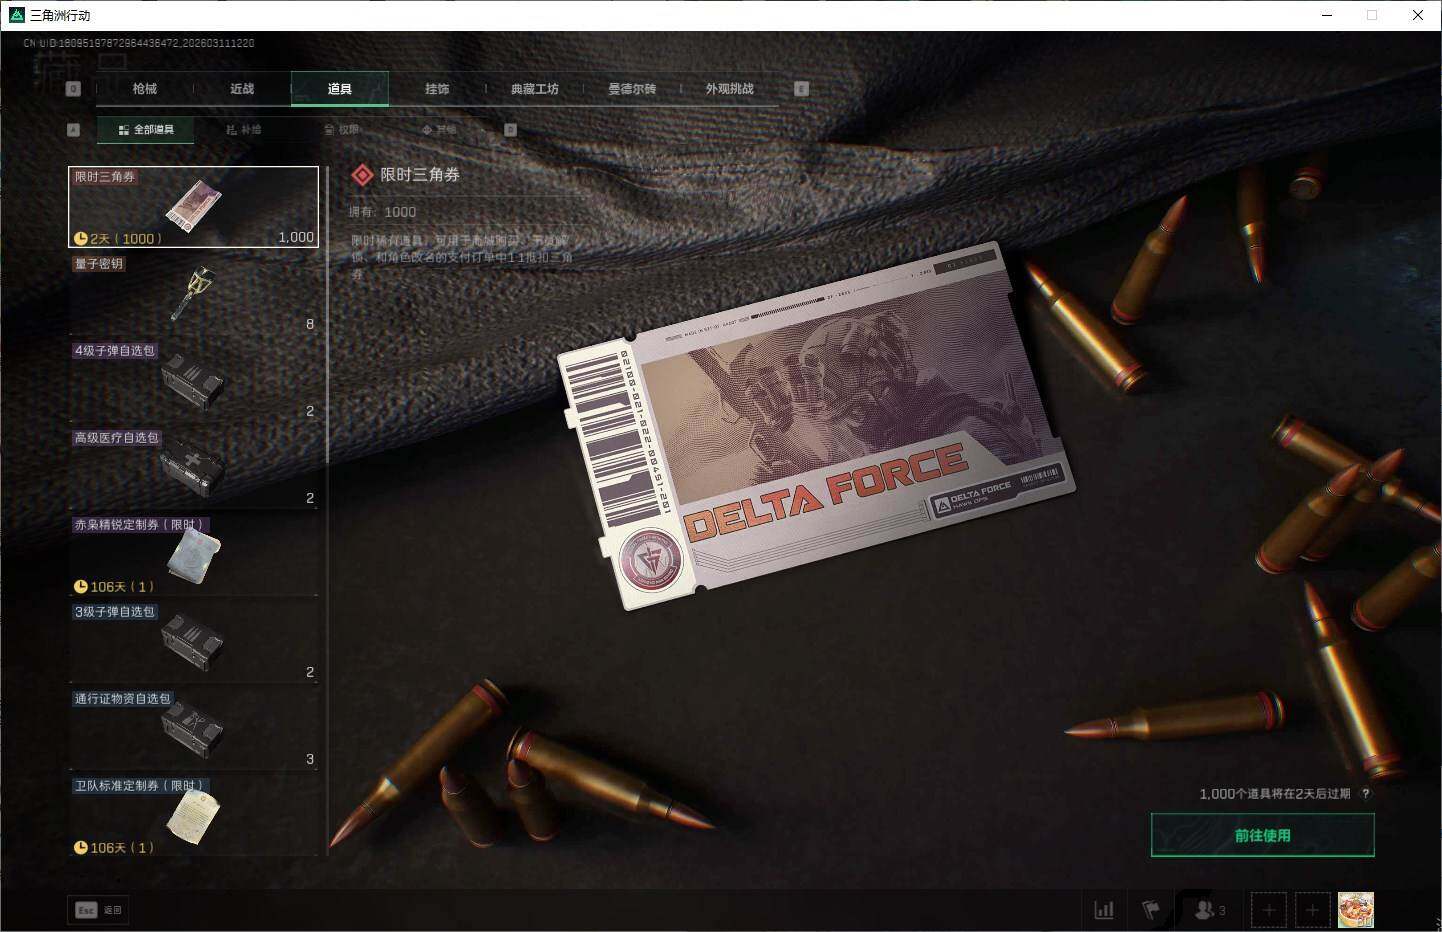Show the expiry help question mark
Image resolution: width=1442 pixels, height=932 pixels.
[x=1366, y=793]
